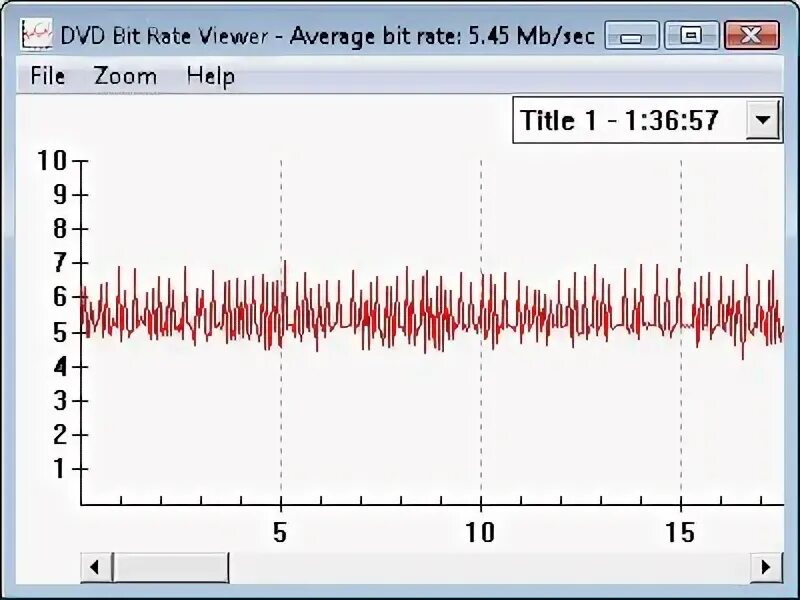The width and height of the screenshot is (800, 600).
Task: Close the DVD Bit Rate Viewer window
Action: [x=752, y=35]
